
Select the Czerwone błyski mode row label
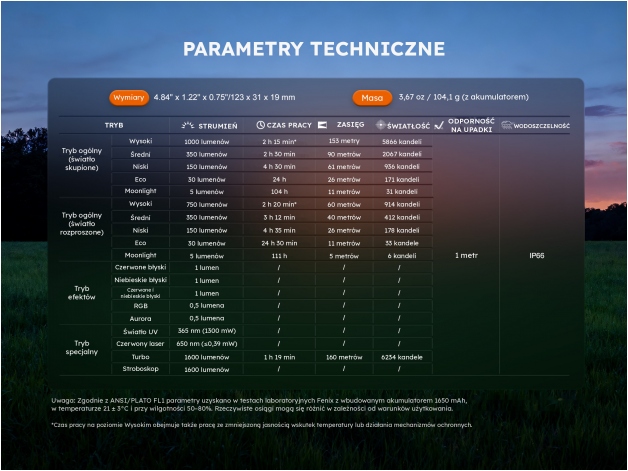140,267
